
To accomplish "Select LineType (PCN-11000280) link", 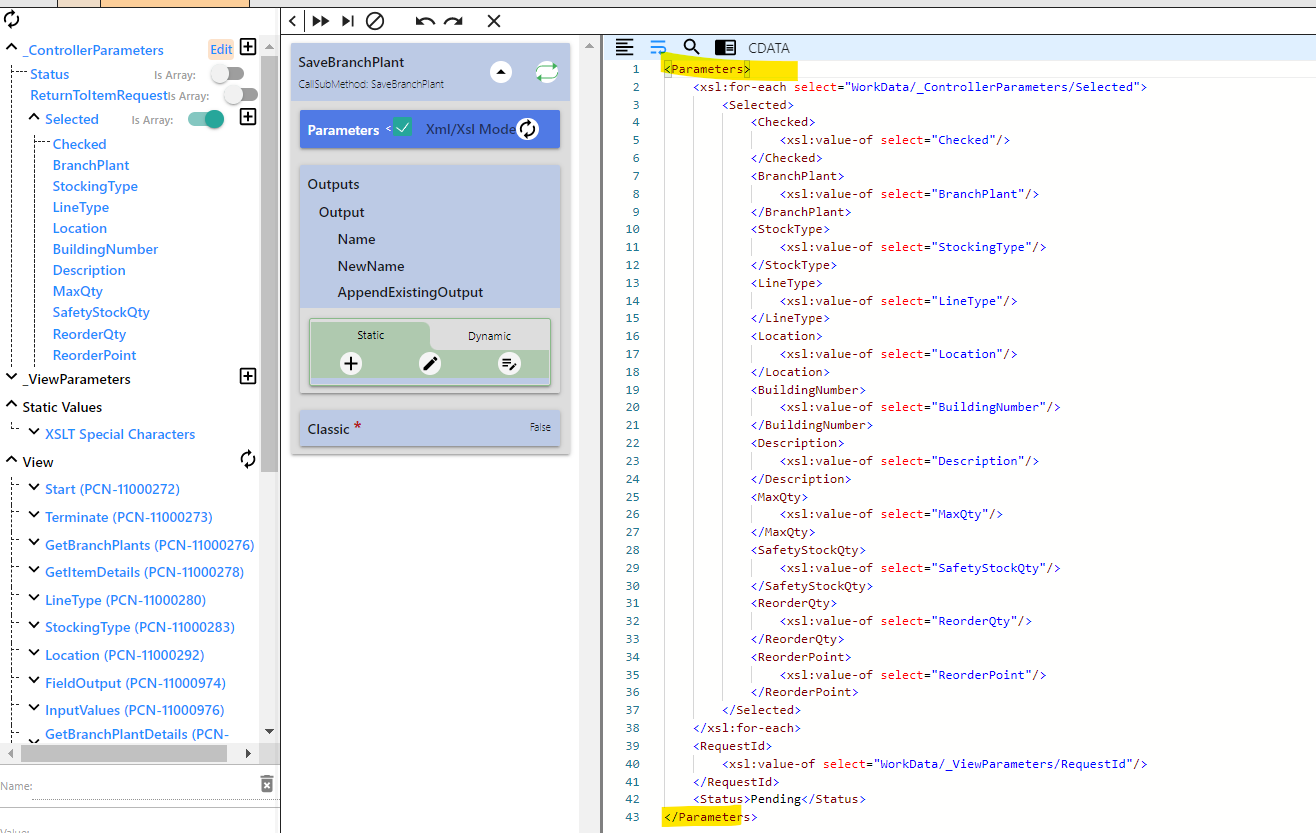I will (x=125, y=600).
